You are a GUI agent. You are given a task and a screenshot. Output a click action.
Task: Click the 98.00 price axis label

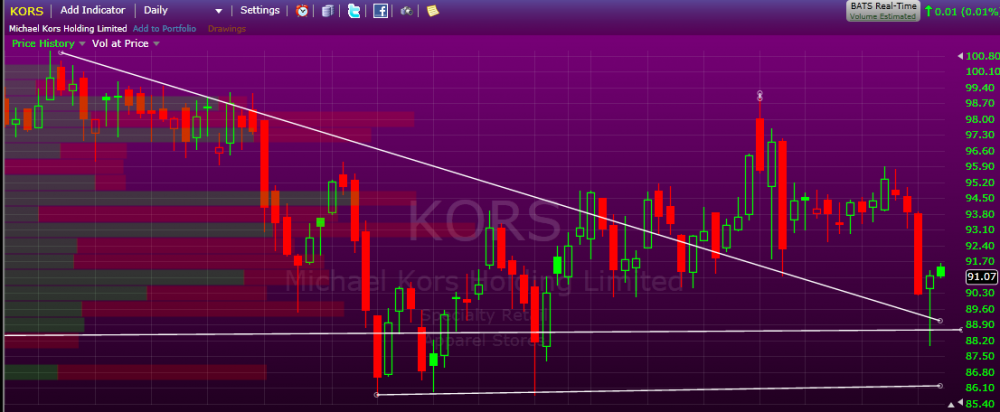coord(981,119)
